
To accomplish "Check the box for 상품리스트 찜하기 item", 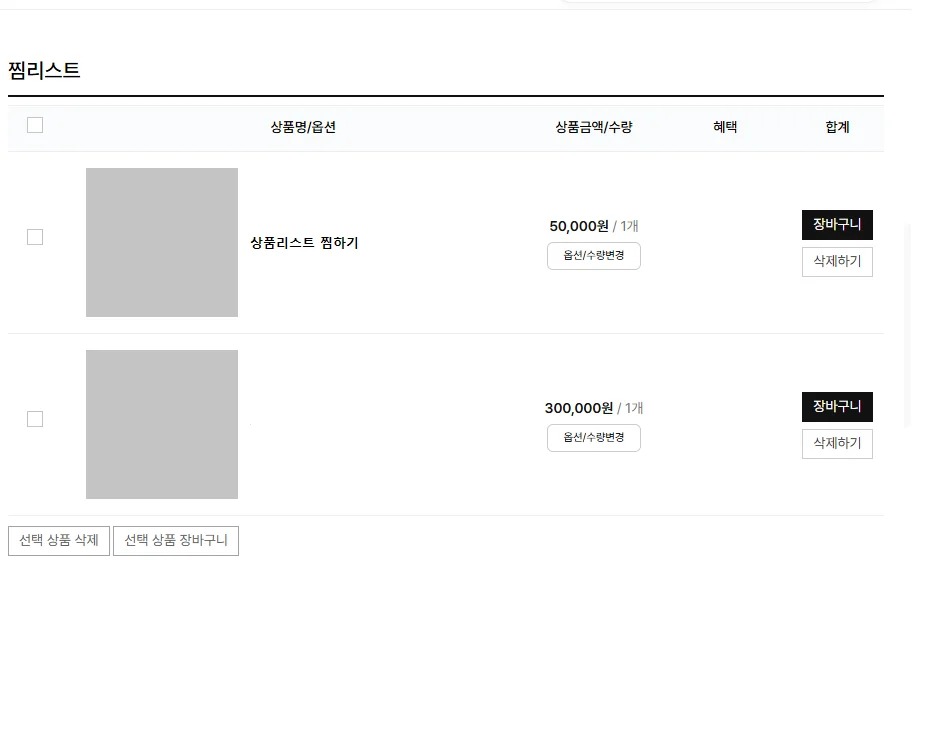I will 35,237.
